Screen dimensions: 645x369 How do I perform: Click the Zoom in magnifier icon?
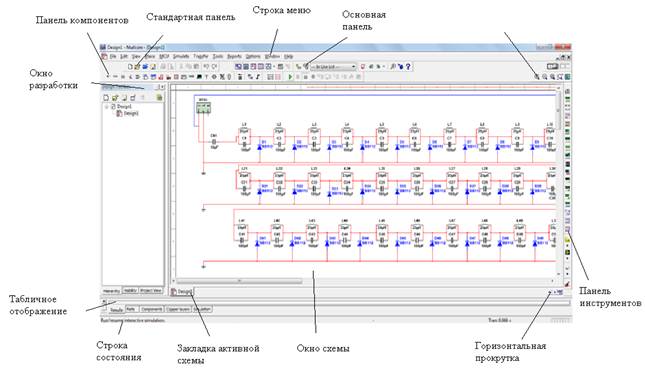pos(537,77)
